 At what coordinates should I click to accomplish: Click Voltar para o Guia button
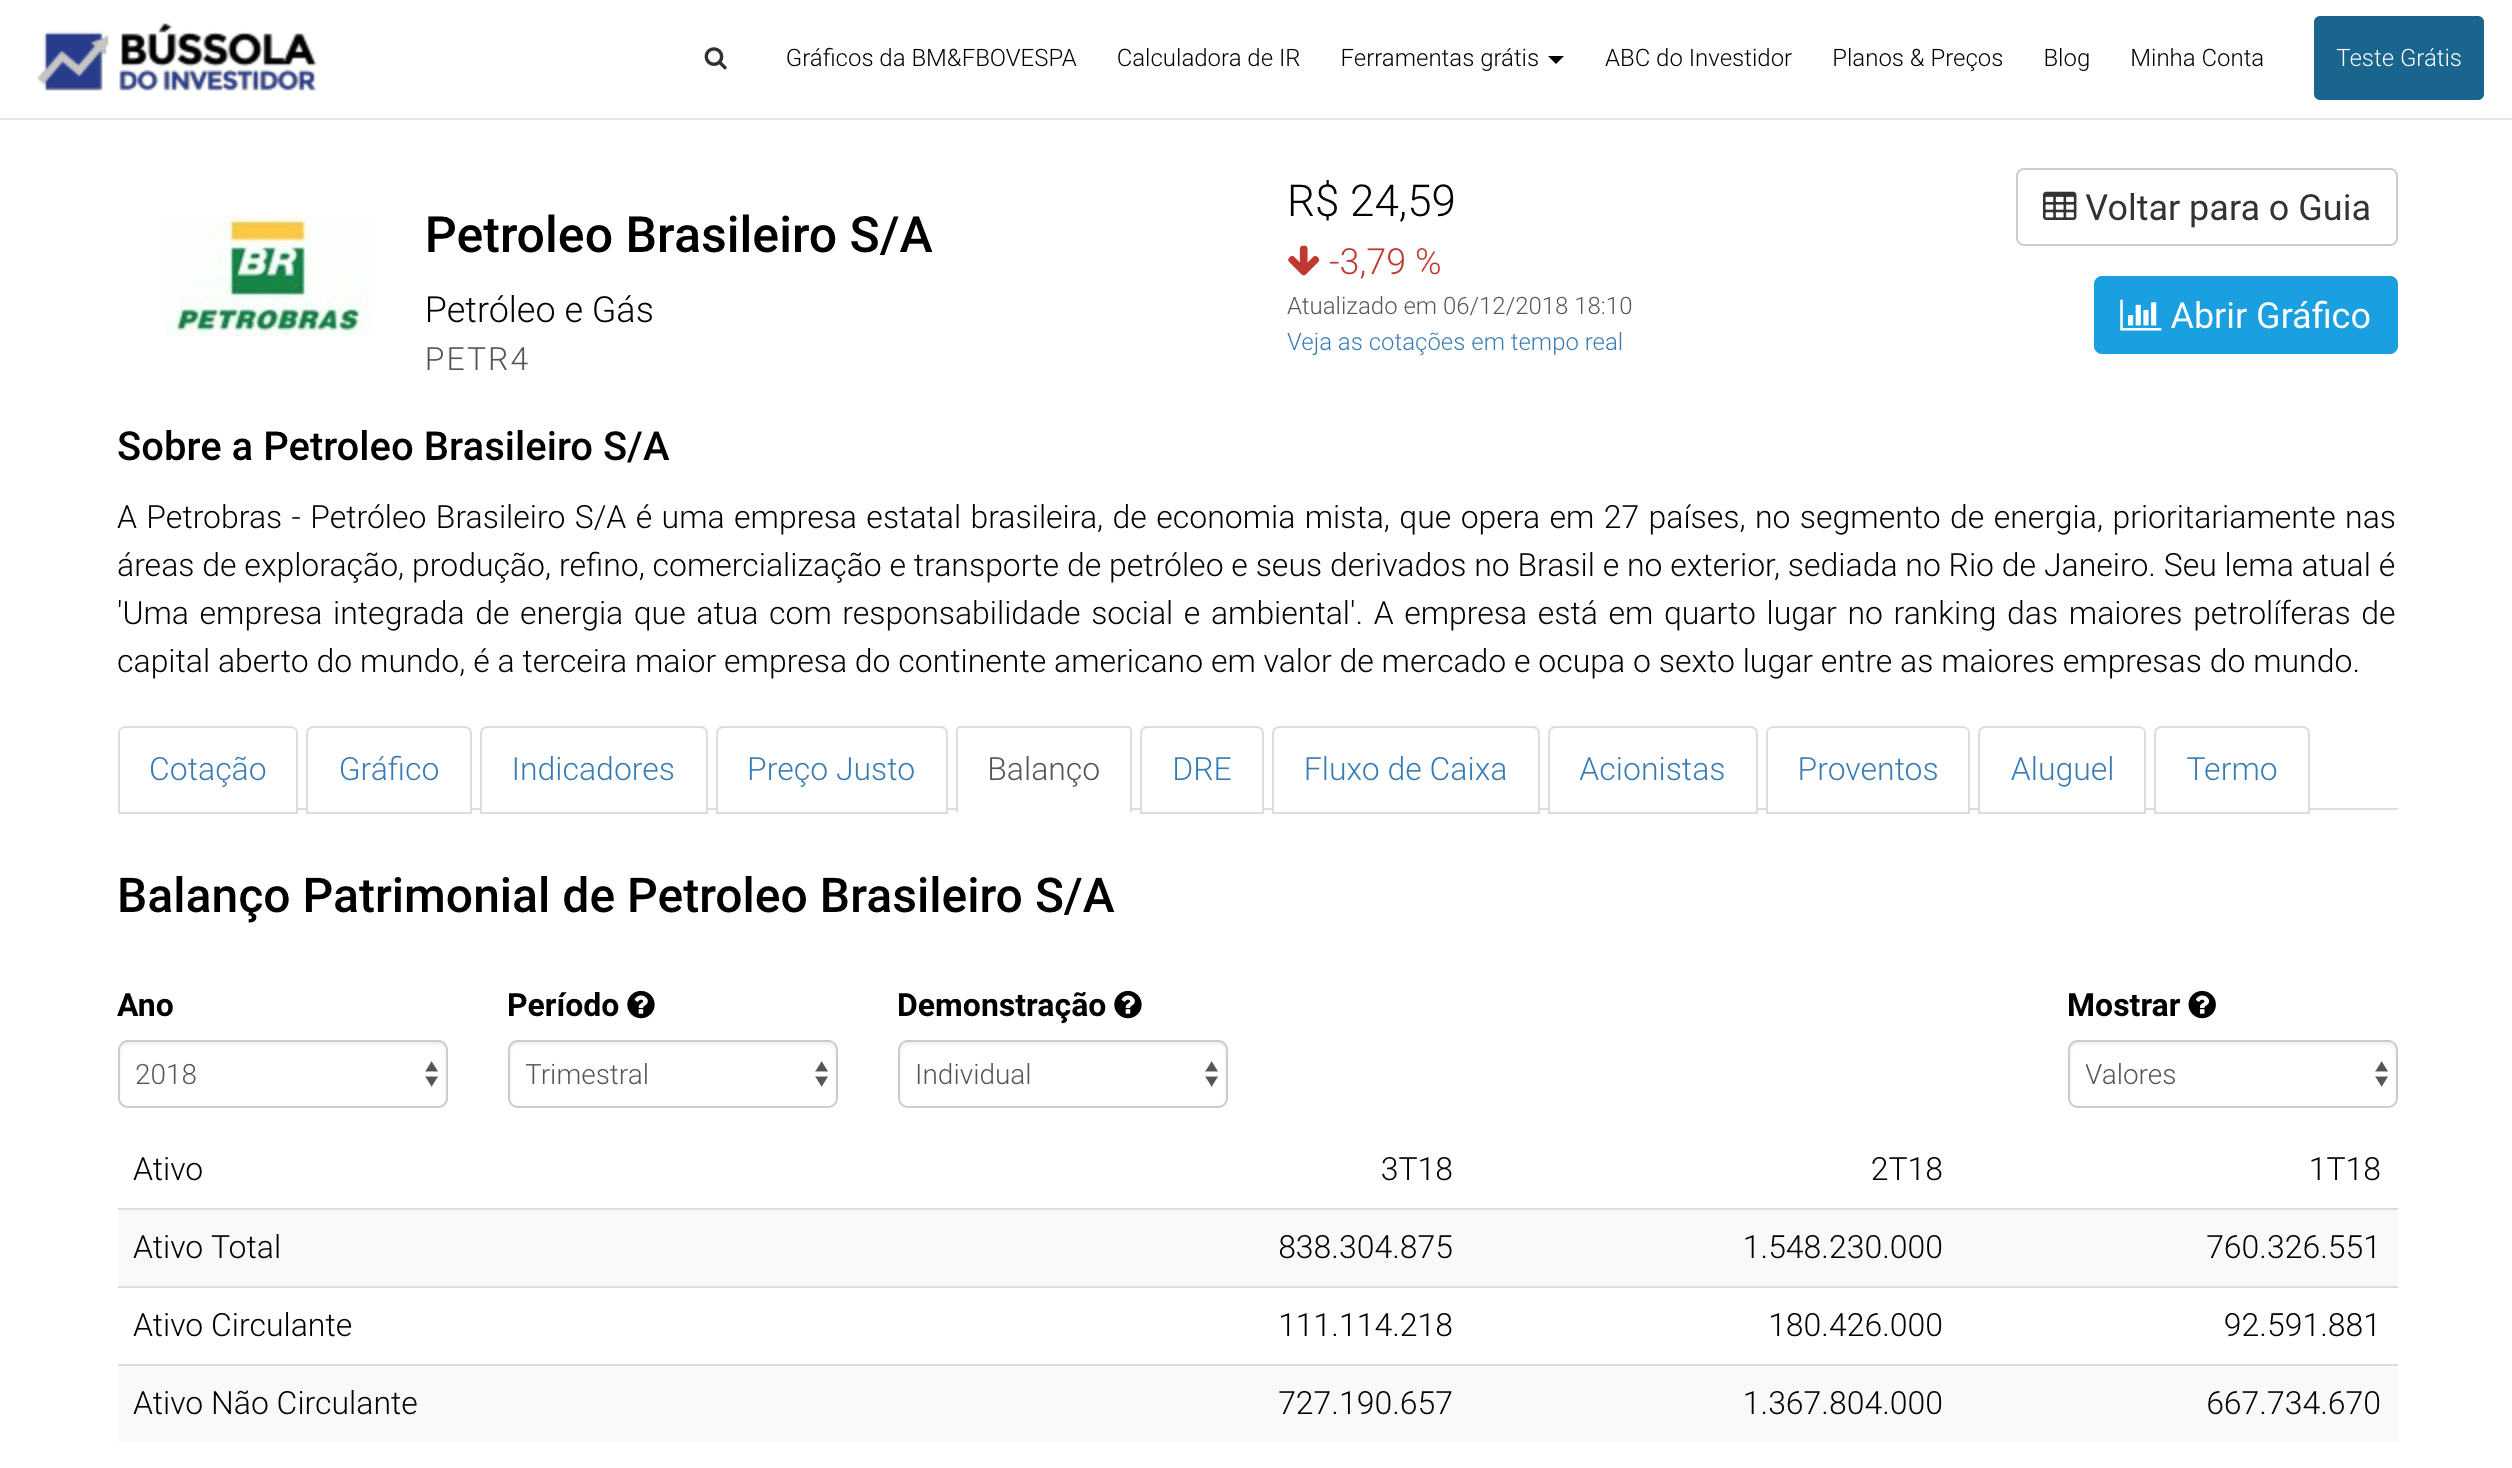[2206, 207]
